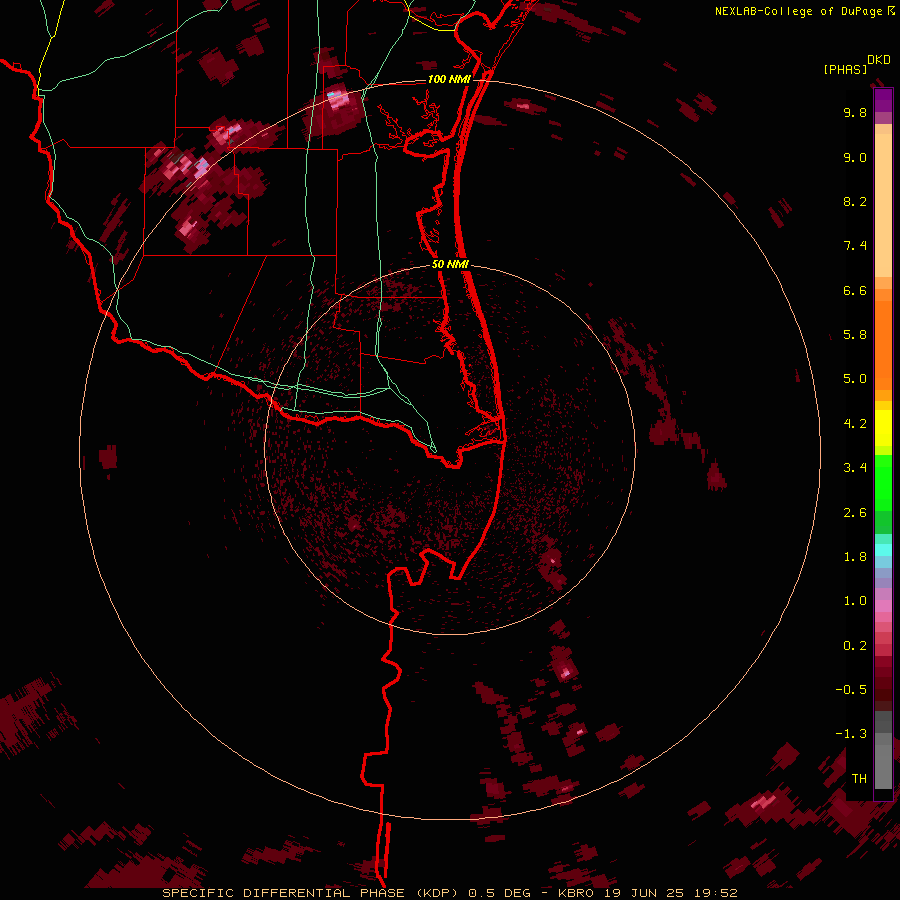Select the -0.5 scale label

[x=851, y=690]
